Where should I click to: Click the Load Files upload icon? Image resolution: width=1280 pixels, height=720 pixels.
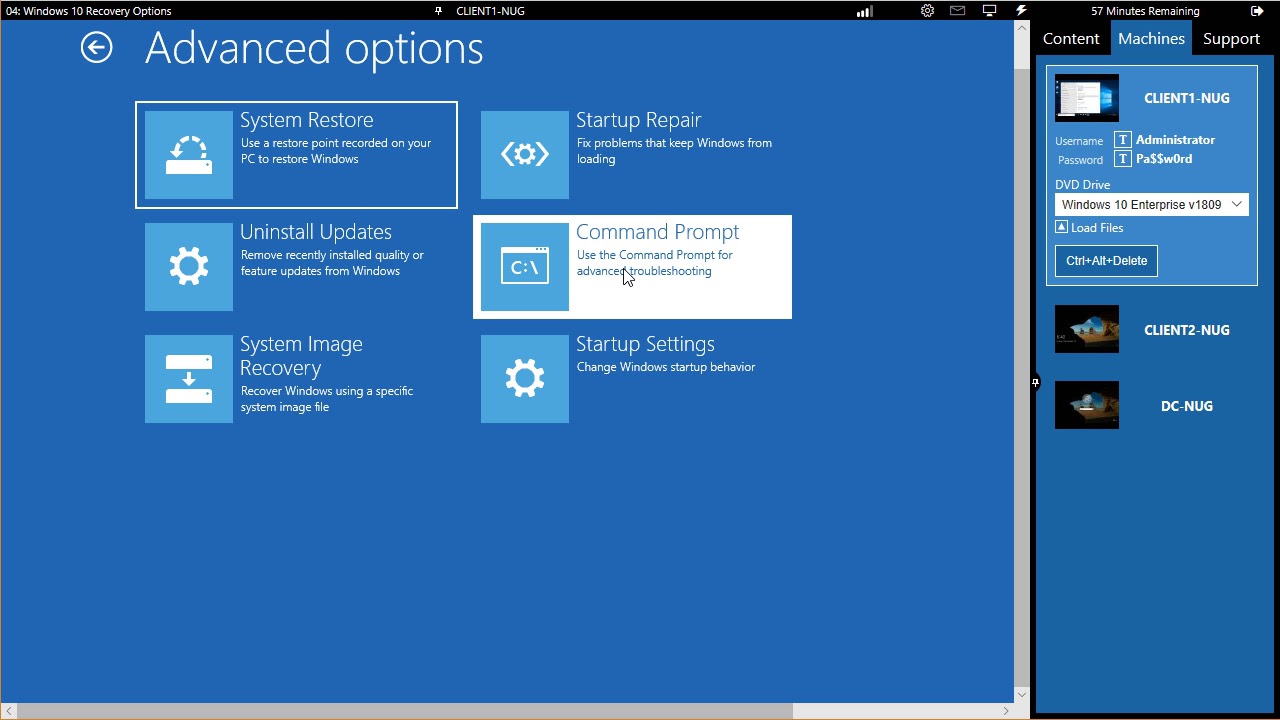(1062, 227)
